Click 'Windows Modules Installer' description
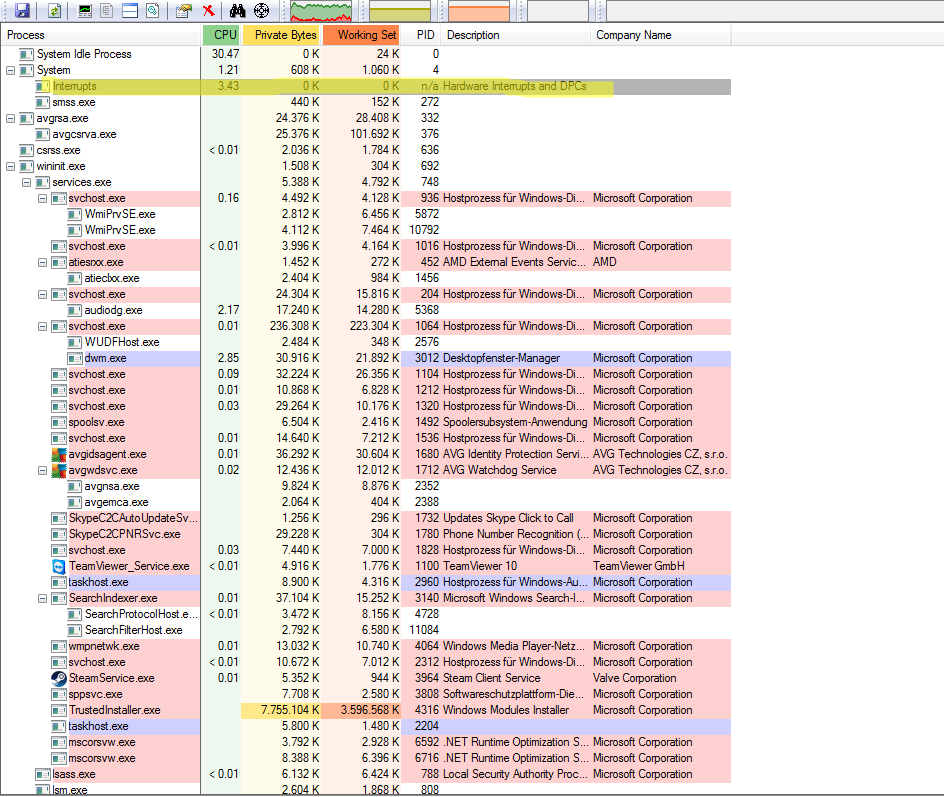The height and width of the screenshot is (797, 944). pos(506,710)
